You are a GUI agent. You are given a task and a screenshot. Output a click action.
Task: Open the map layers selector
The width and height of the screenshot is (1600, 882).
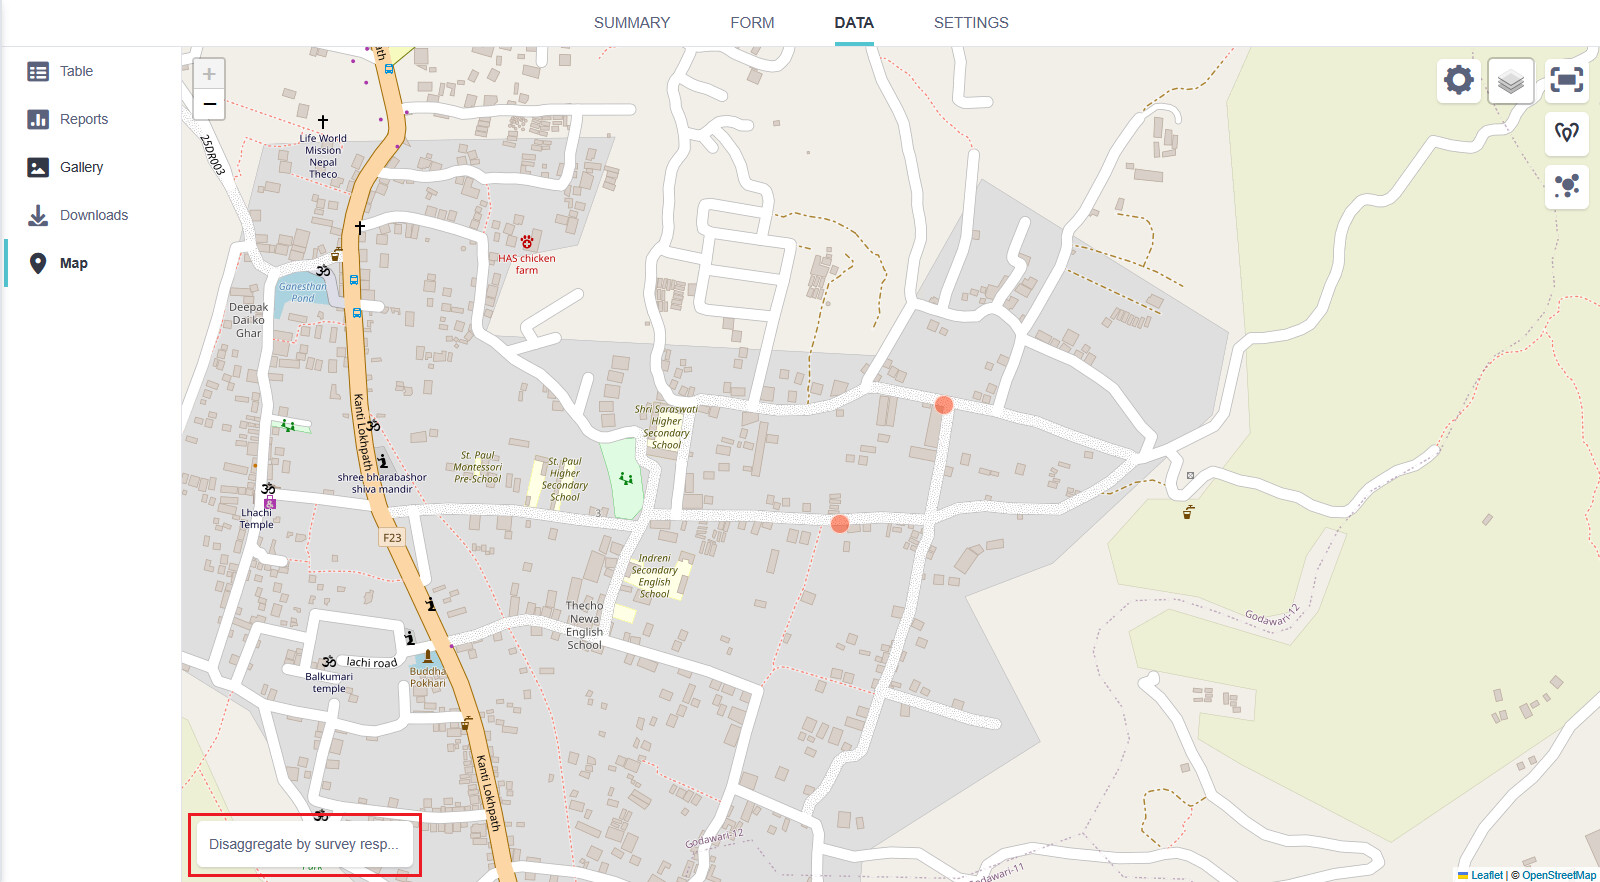click(1511, 80)
